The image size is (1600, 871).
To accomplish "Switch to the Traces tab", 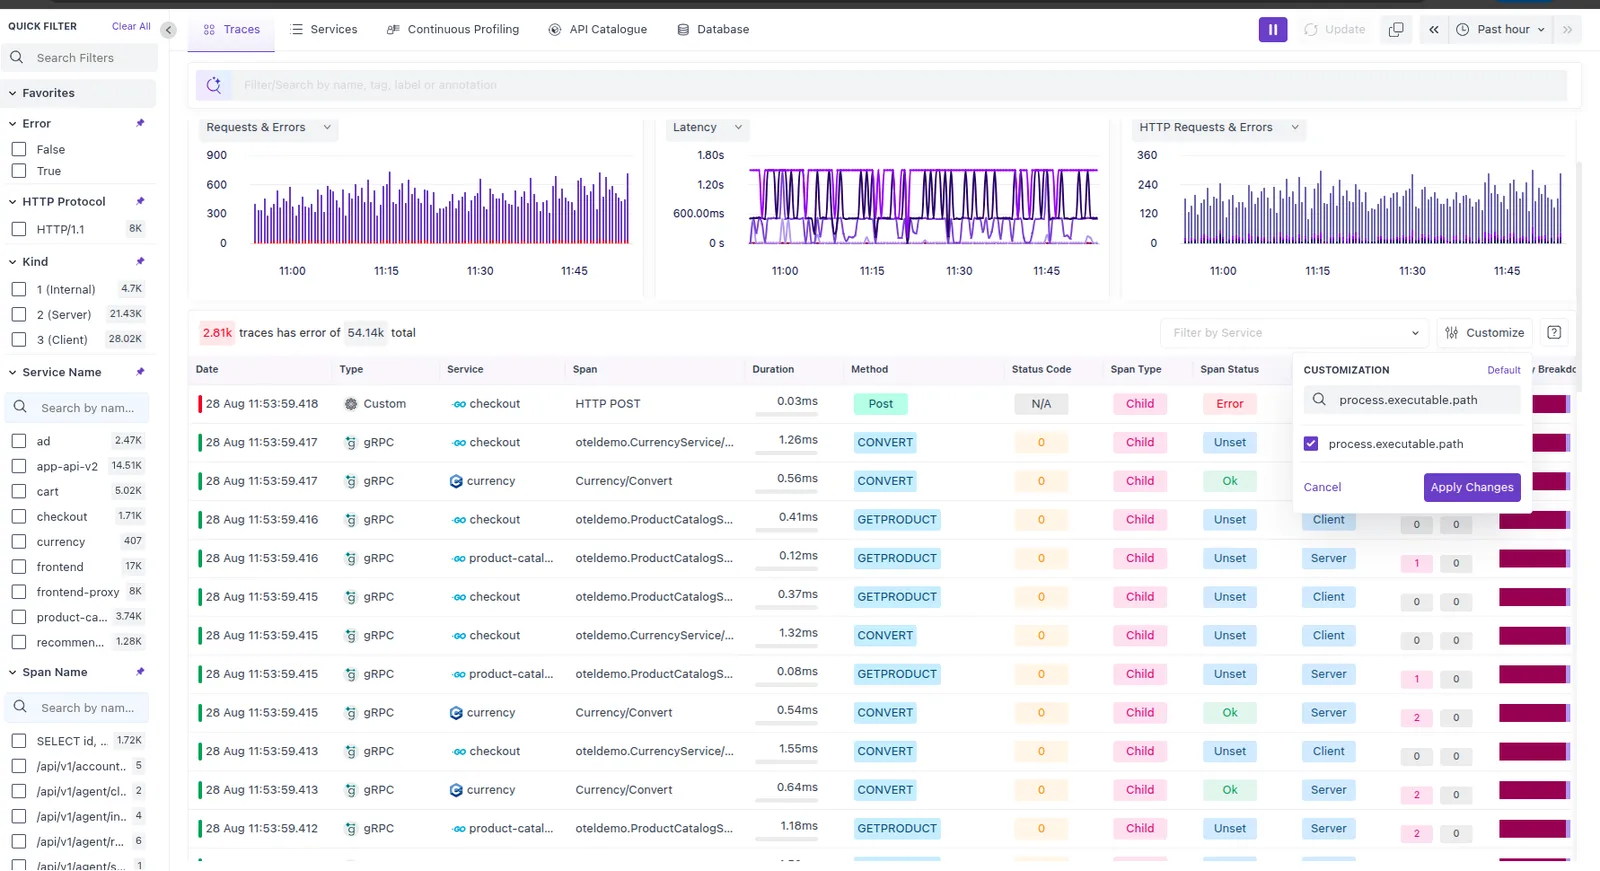I will click(232, 30).
